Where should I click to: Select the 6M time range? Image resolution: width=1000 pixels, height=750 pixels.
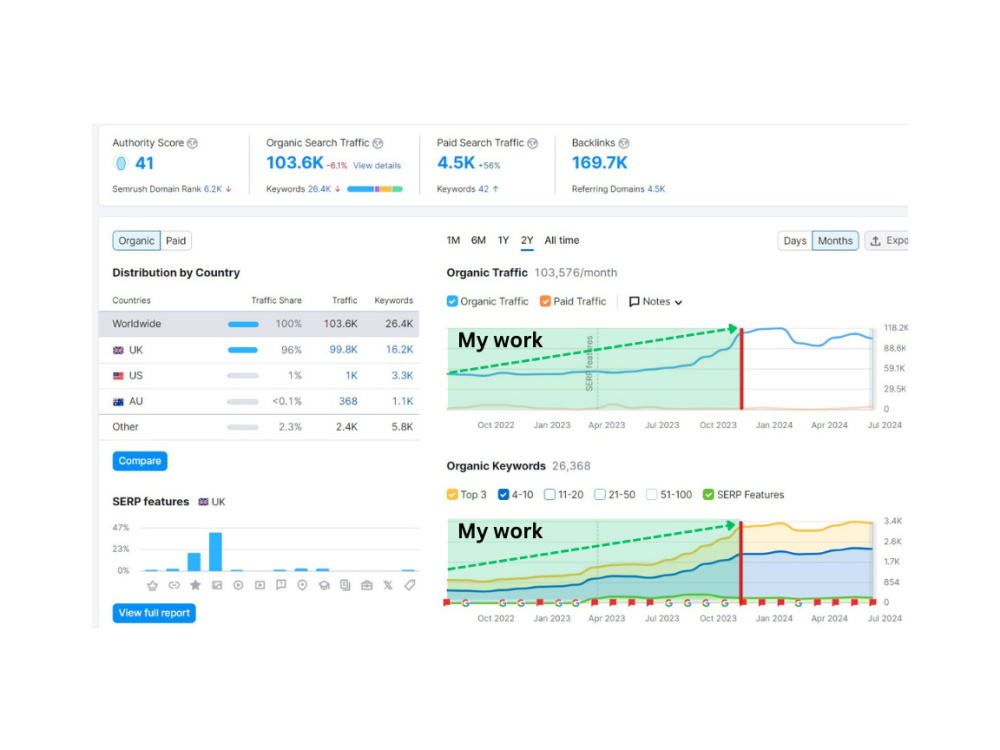[x=478, y=240]
